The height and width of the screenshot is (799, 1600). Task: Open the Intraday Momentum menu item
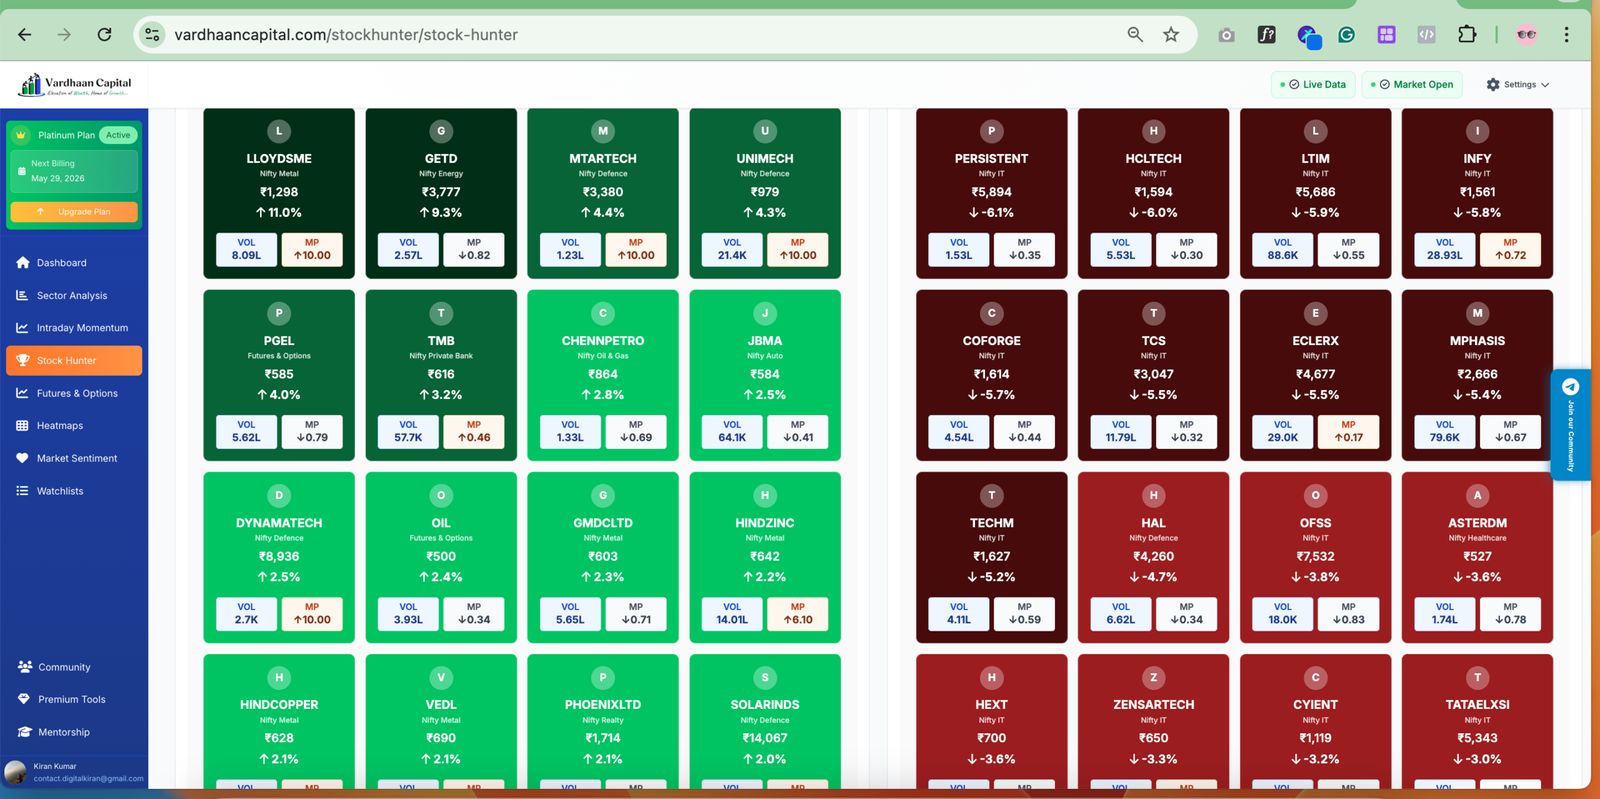click(82, 328)
